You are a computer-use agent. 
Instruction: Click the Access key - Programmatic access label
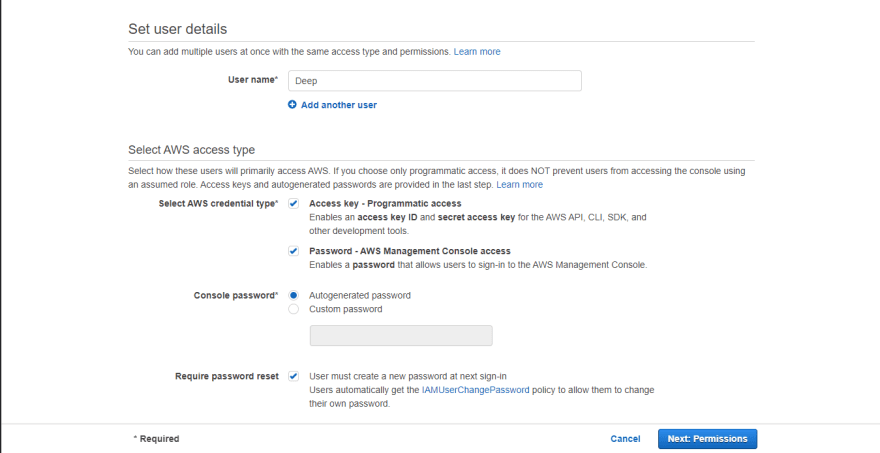pyautogui.click(x=385, y=204)
